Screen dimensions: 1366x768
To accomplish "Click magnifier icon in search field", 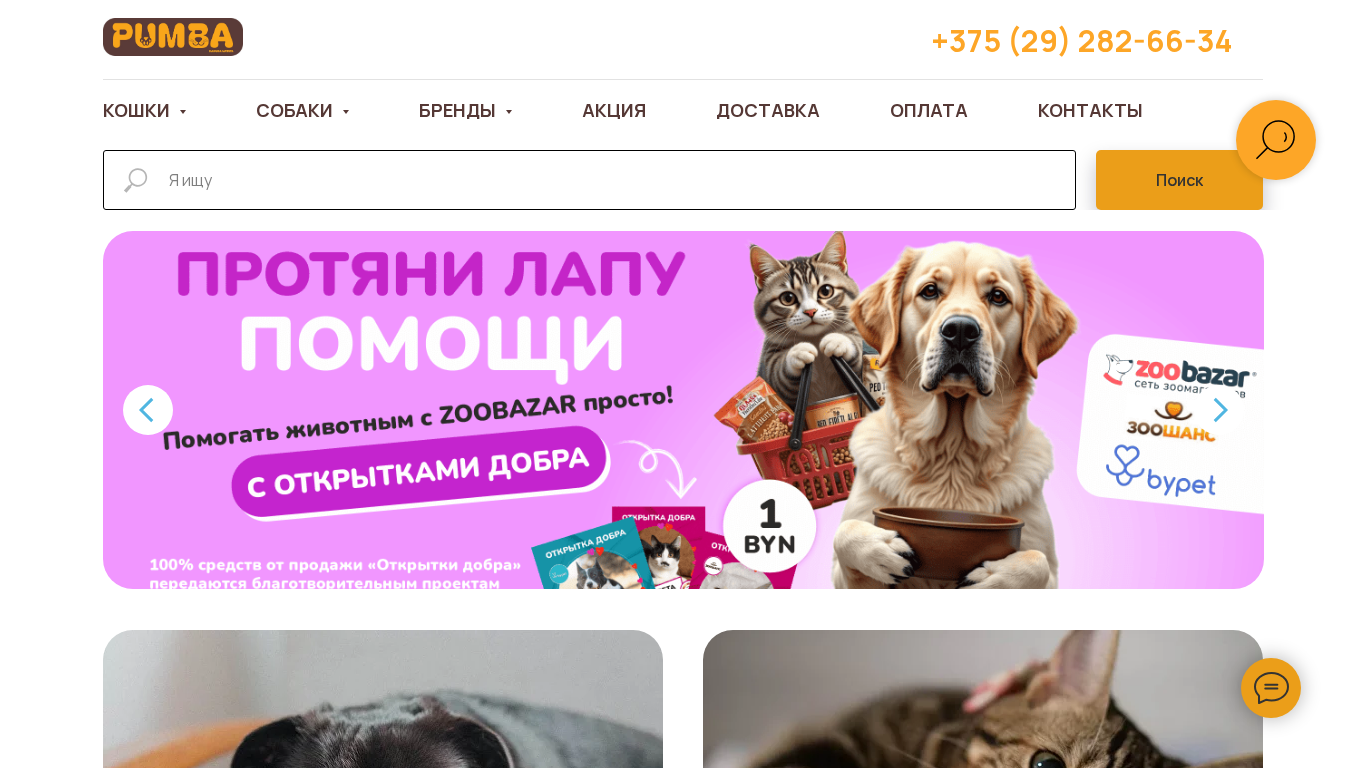I will 136,180.
